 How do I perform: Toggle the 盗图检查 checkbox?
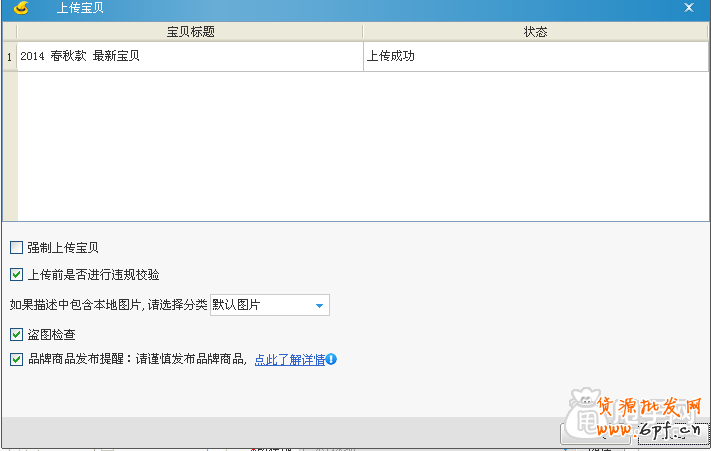coord(16,334)
